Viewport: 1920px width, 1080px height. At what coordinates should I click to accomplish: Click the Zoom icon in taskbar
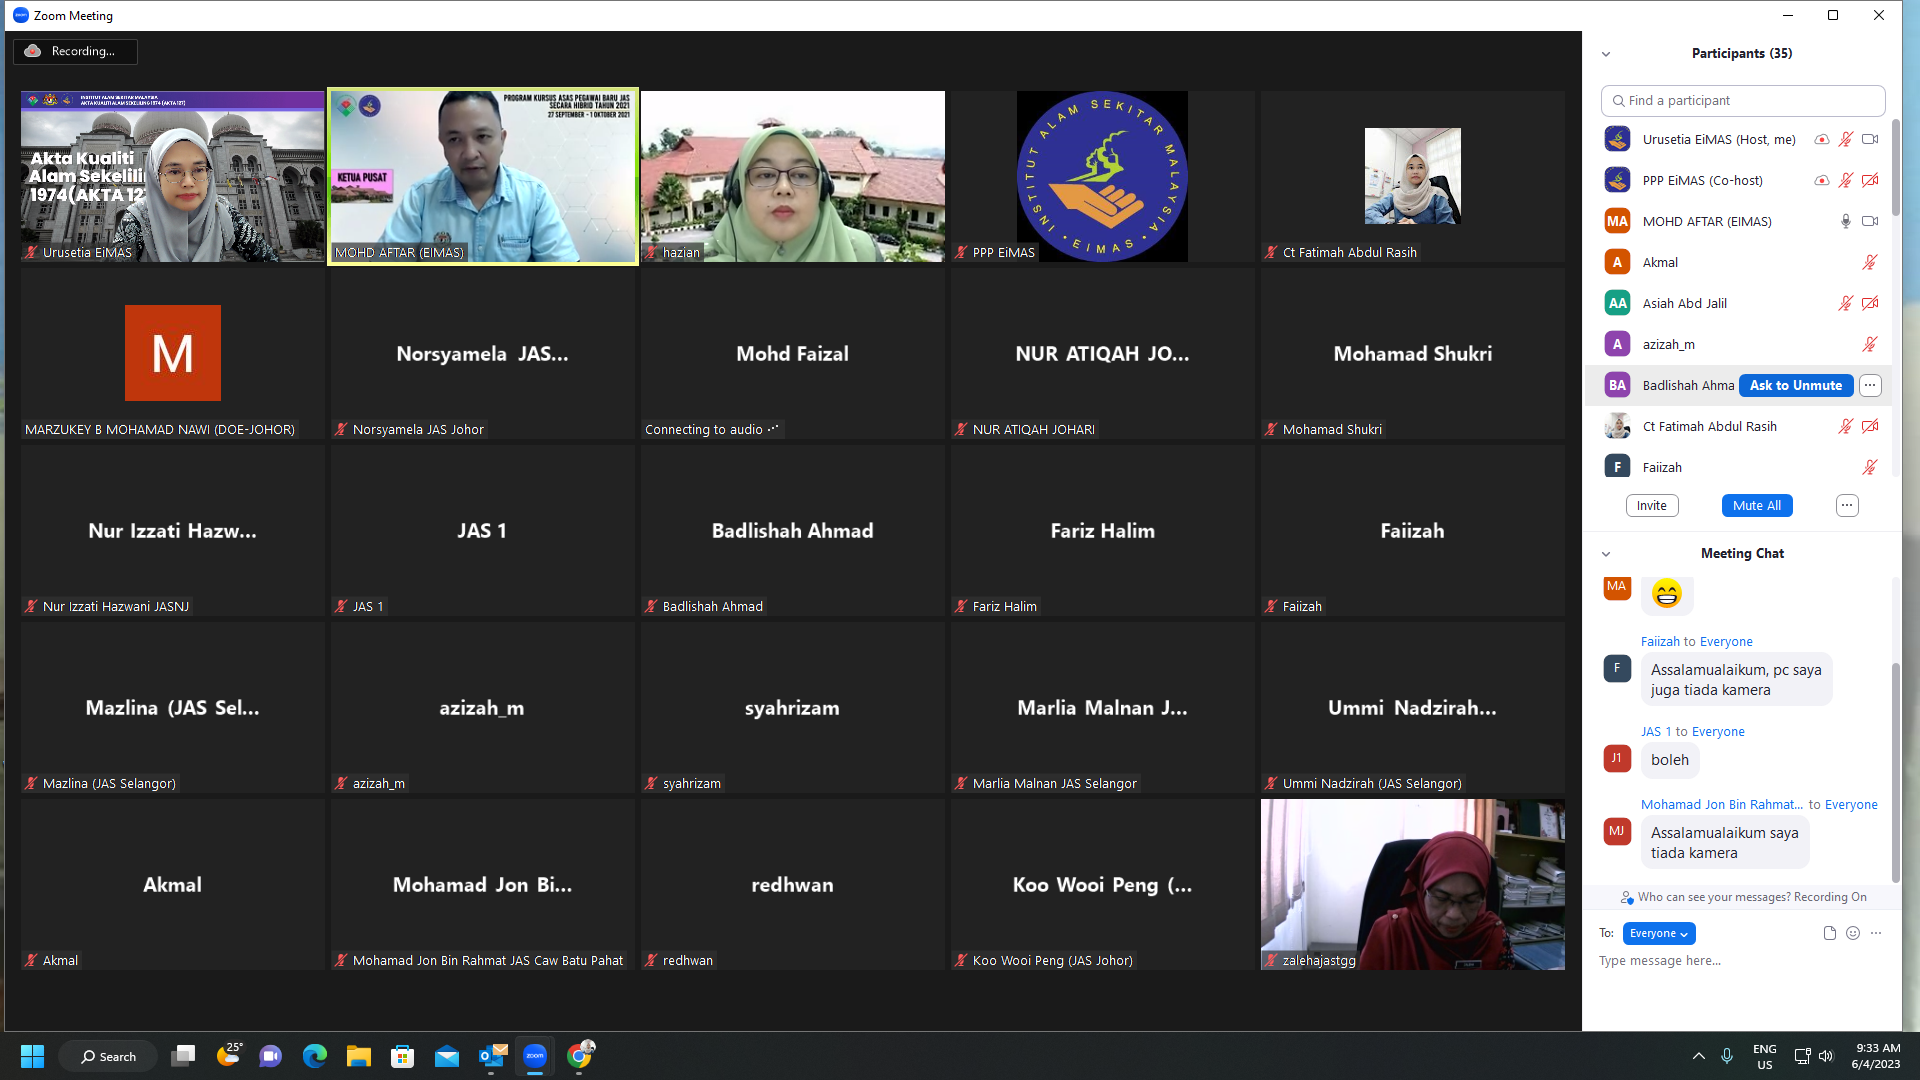click(535, 1056)
